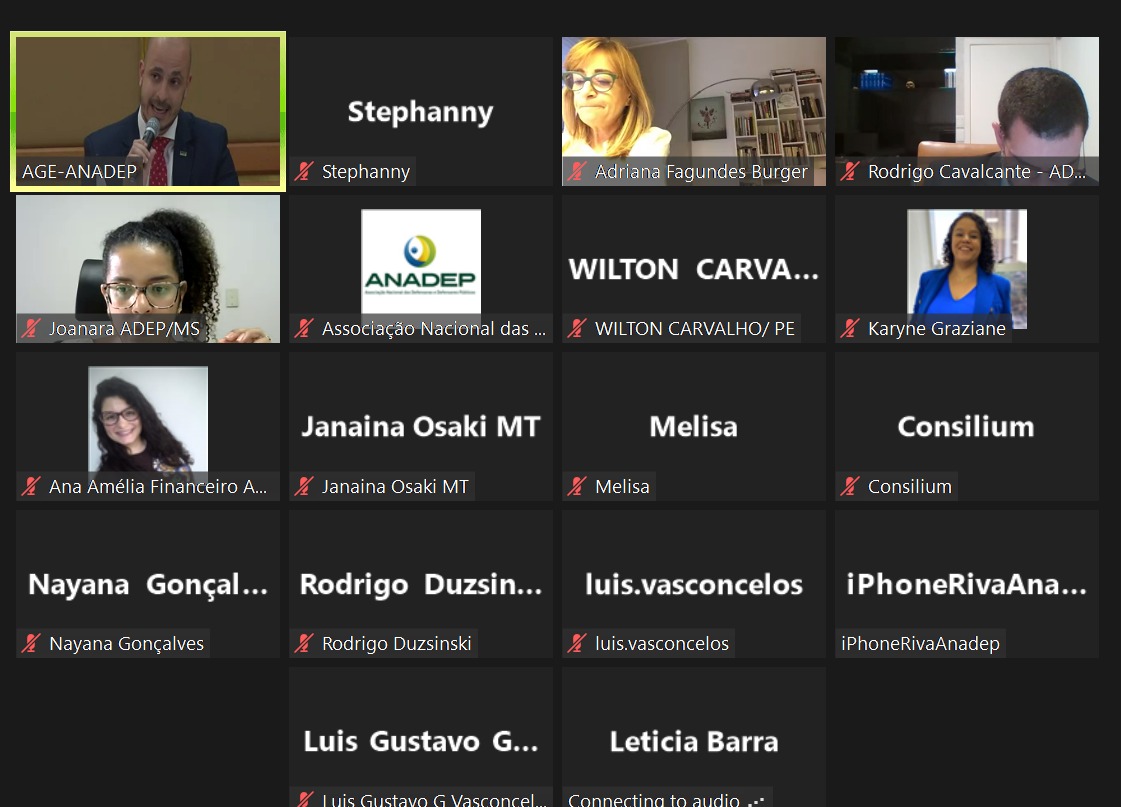Click Karyne Graziane's muted microphone icon
The width and height of the screenshot is (1121, 807).
(x=850, y=329)
